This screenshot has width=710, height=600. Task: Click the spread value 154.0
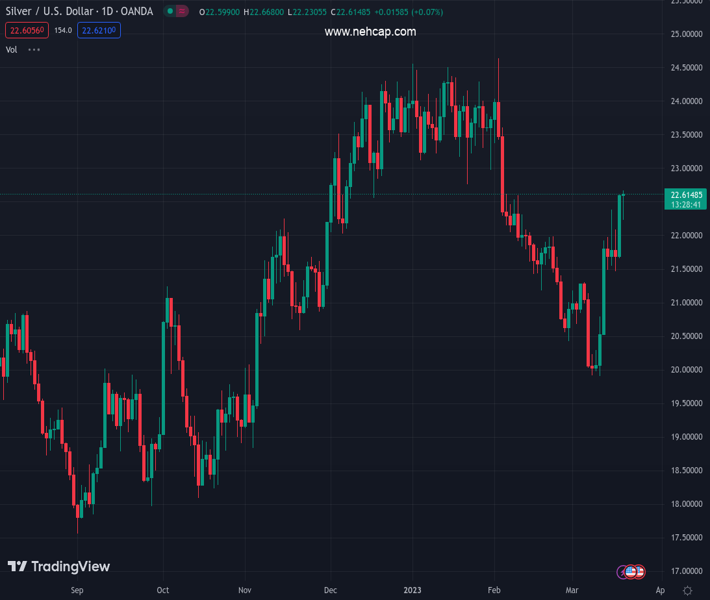[63, 30]
